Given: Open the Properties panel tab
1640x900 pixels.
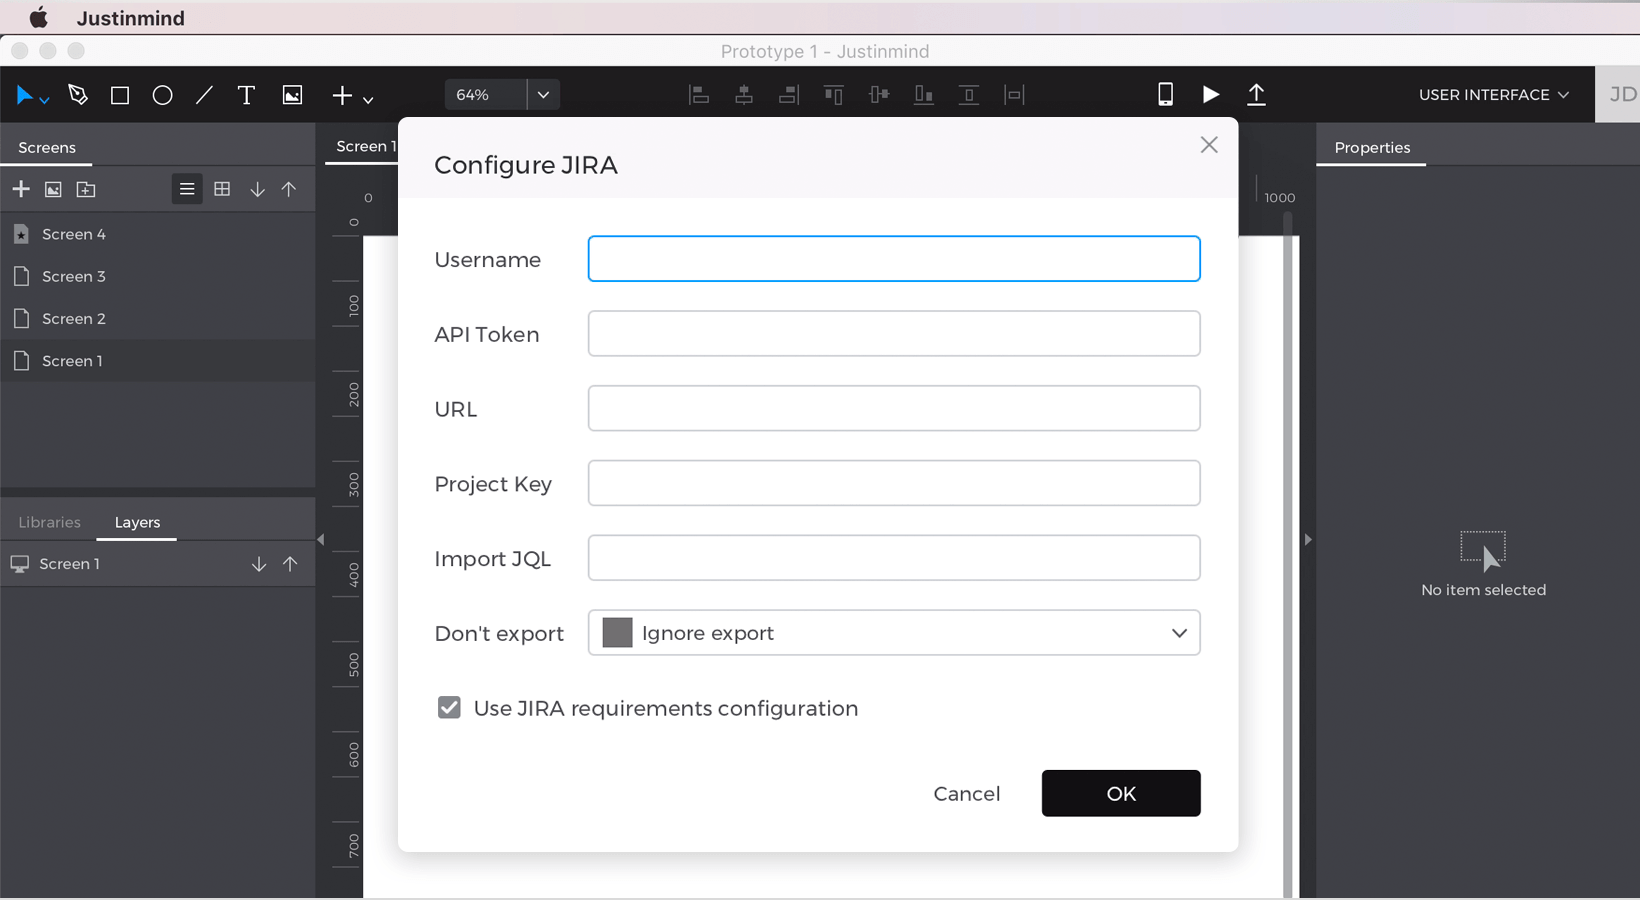Looking at the screenshot, I should pos(1372,147).
